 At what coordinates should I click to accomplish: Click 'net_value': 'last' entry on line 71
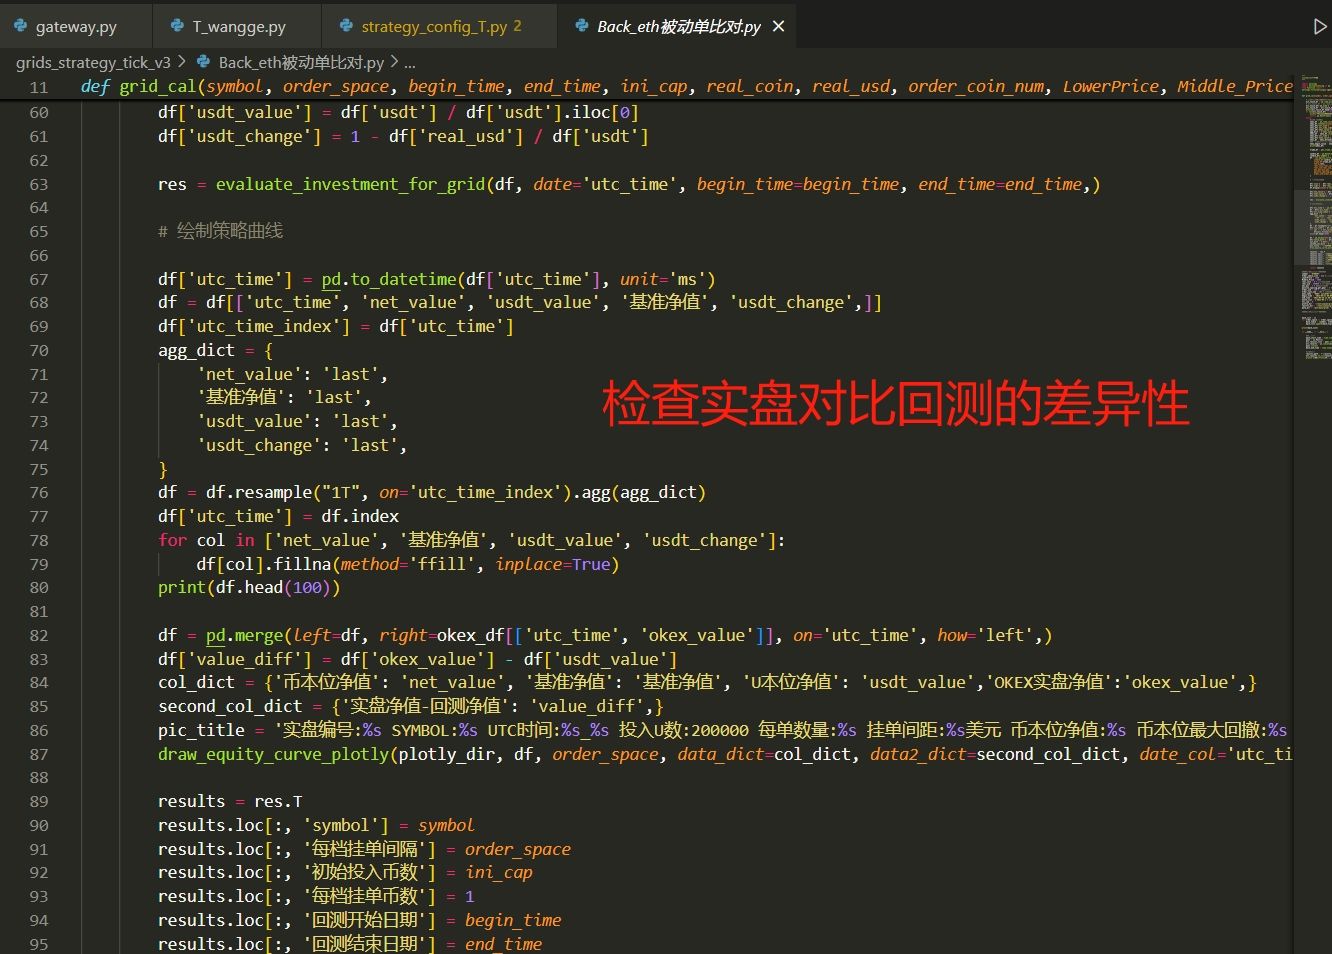[292, 374]
